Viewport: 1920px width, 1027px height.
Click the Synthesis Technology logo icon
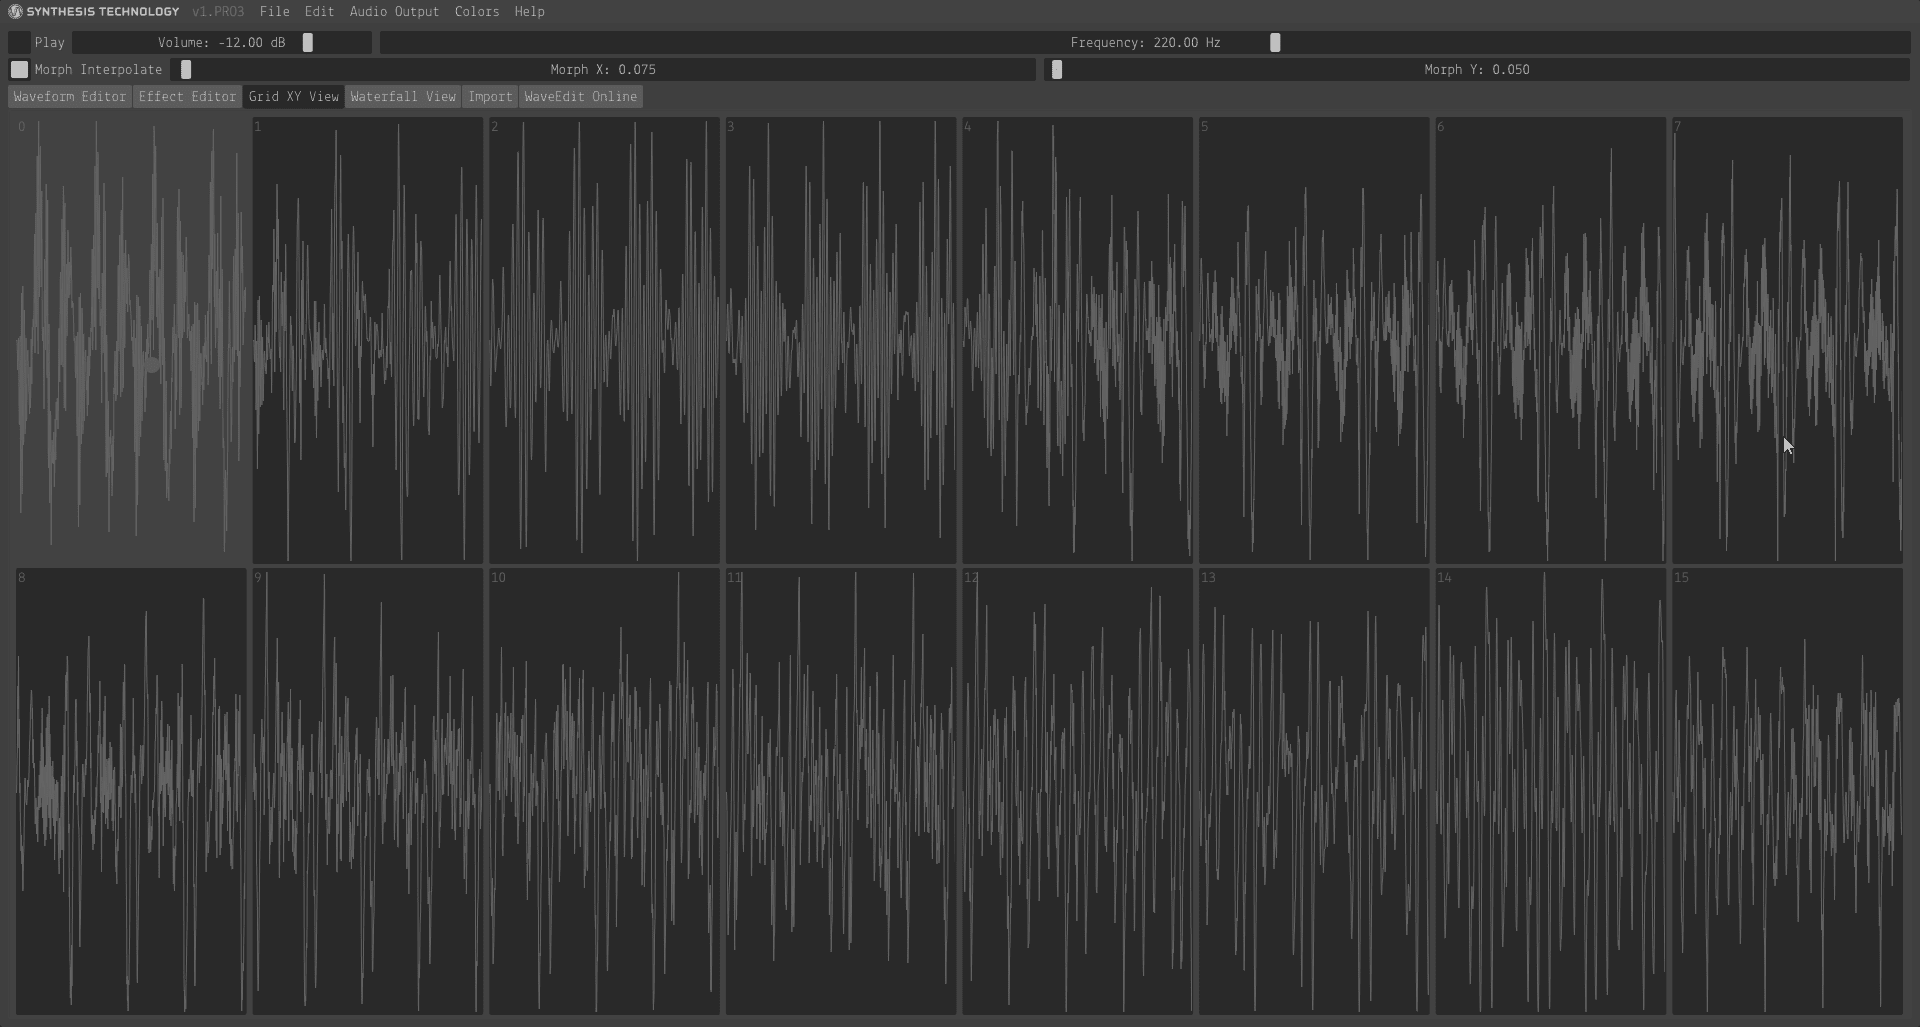[x=15, y=12]
